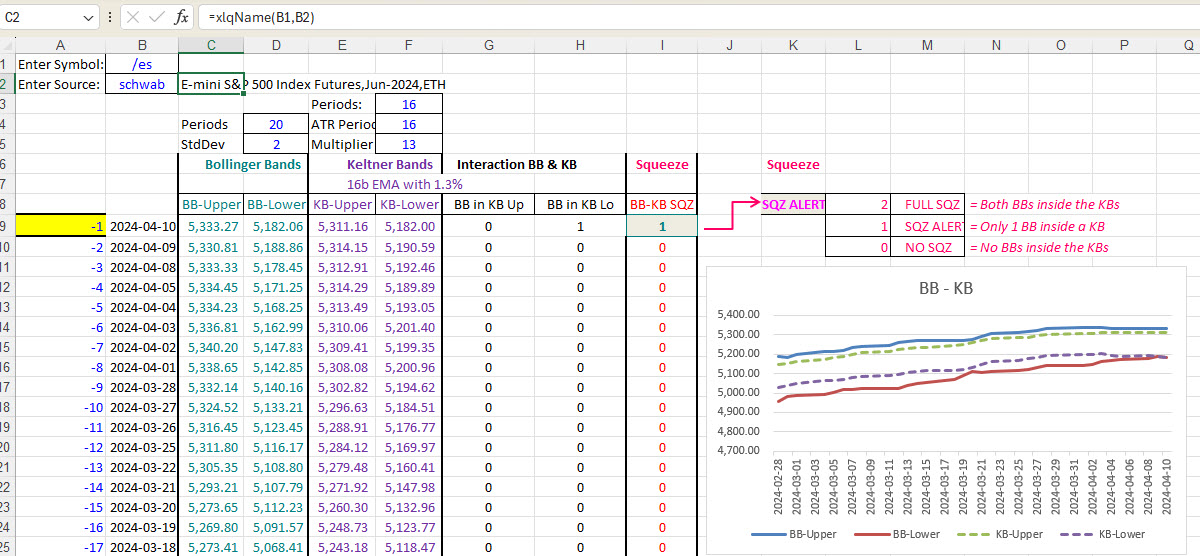Select column C header
This screenshot has height=556, width=1200.
click(210, 45)
